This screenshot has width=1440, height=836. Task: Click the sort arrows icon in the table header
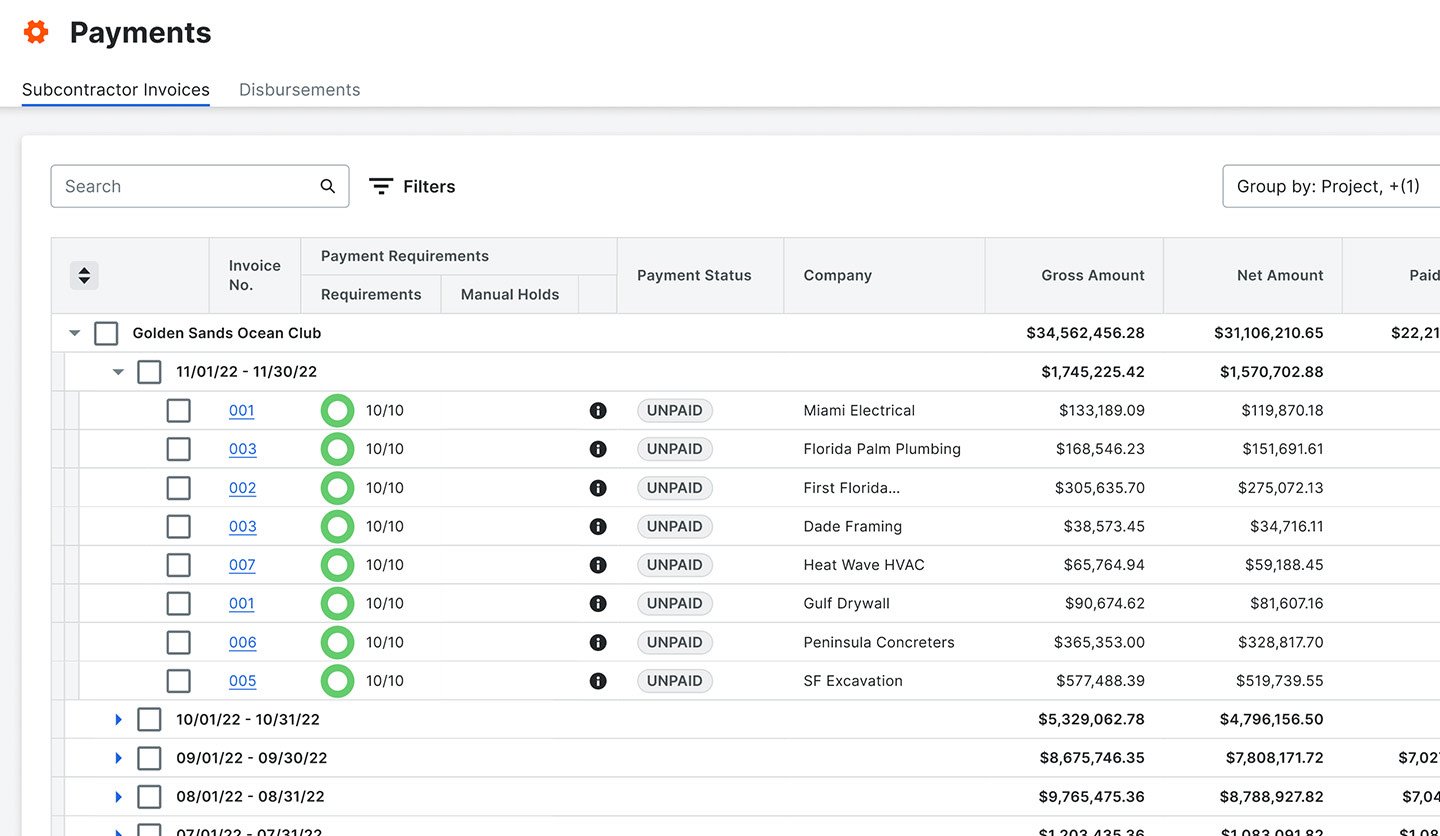tap(84, 275)
